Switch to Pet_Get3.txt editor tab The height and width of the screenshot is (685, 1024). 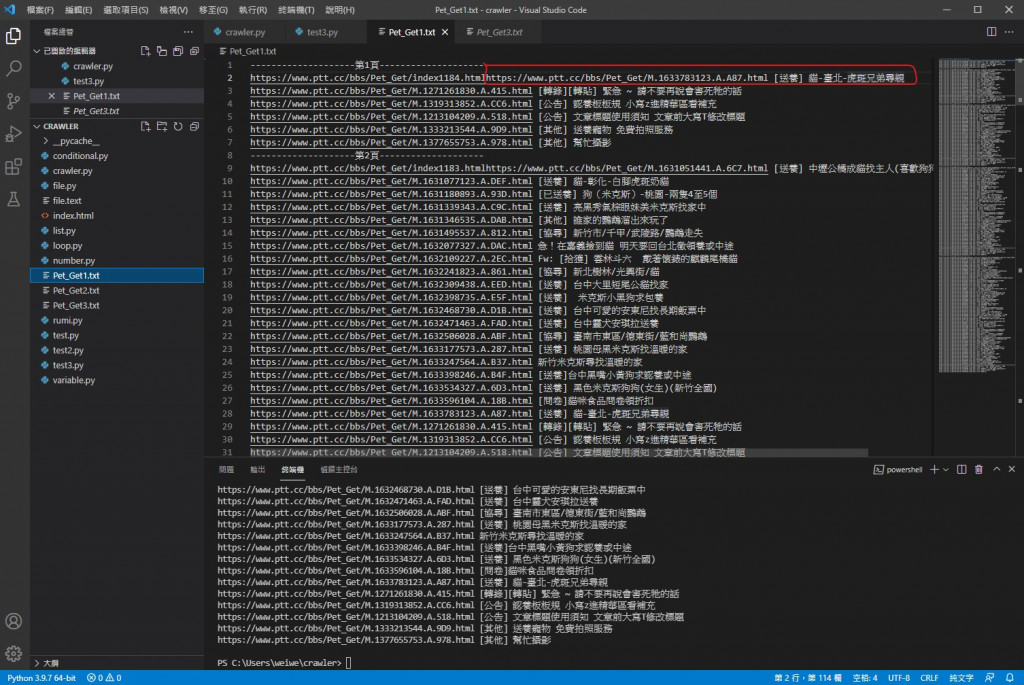496,32
